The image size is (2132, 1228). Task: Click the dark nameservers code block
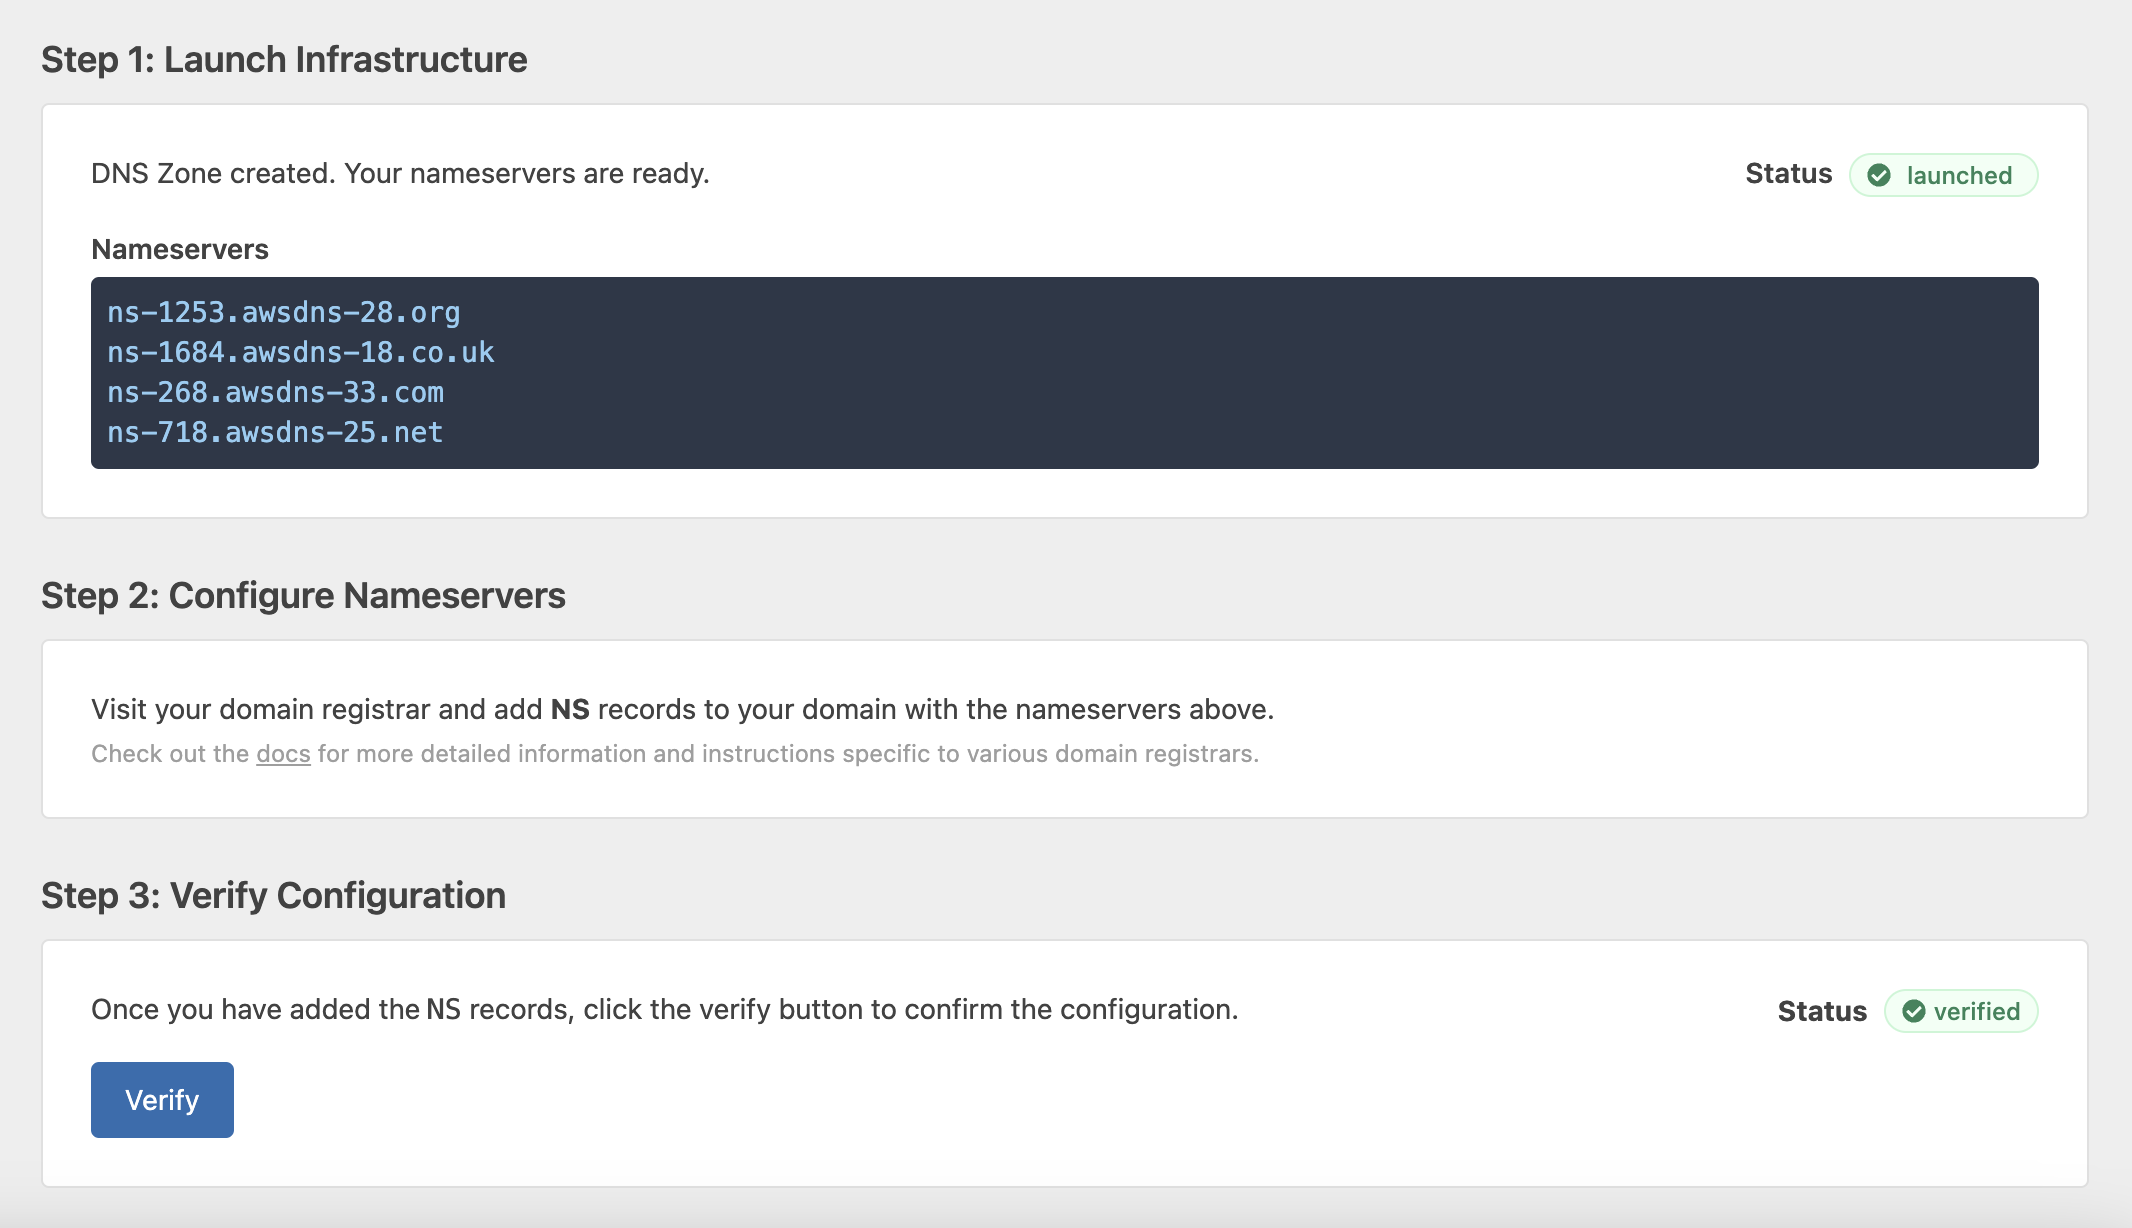(1066, 372)
